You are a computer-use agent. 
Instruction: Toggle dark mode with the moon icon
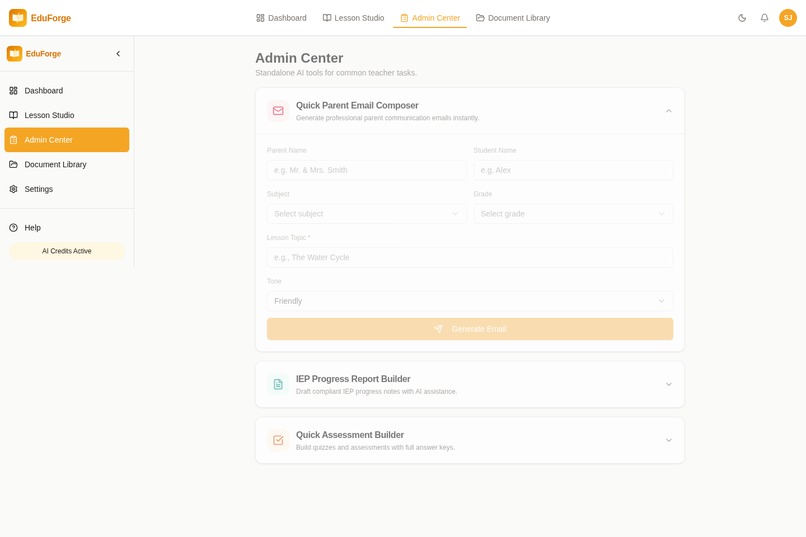[x=742, y=18]
